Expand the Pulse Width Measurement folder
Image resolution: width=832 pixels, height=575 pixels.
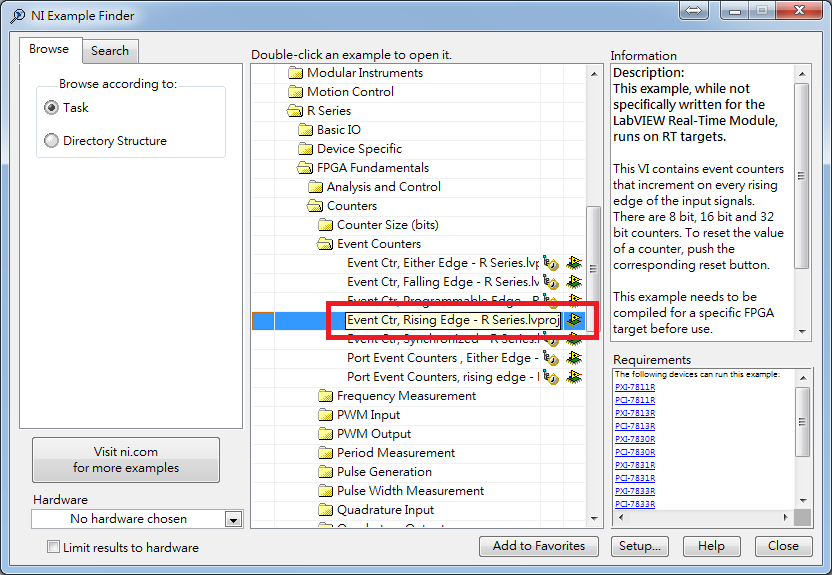[401, 491]
